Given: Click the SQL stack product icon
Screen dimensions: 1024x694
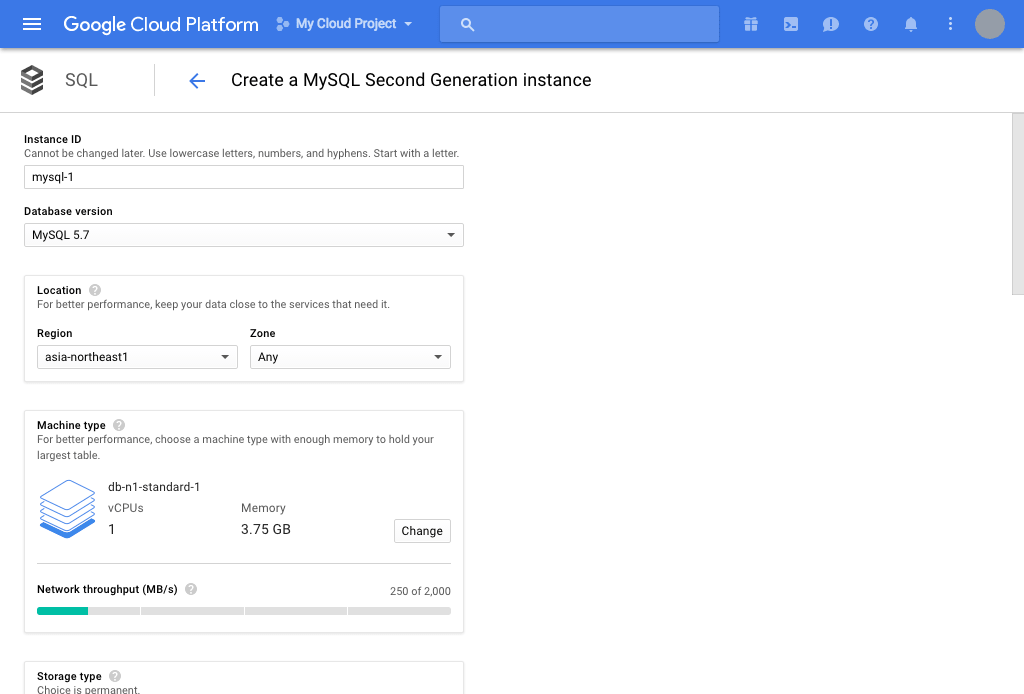Looking at the screenshot, I should coord(32,80).
